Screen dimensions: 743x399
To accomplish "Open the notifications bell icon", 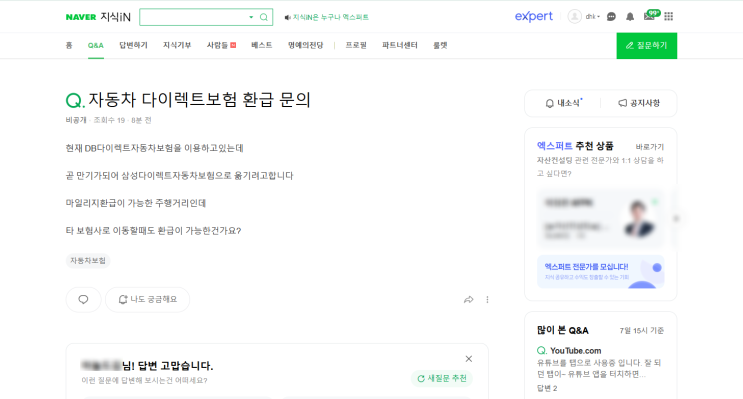I will [x=630, y=17].
